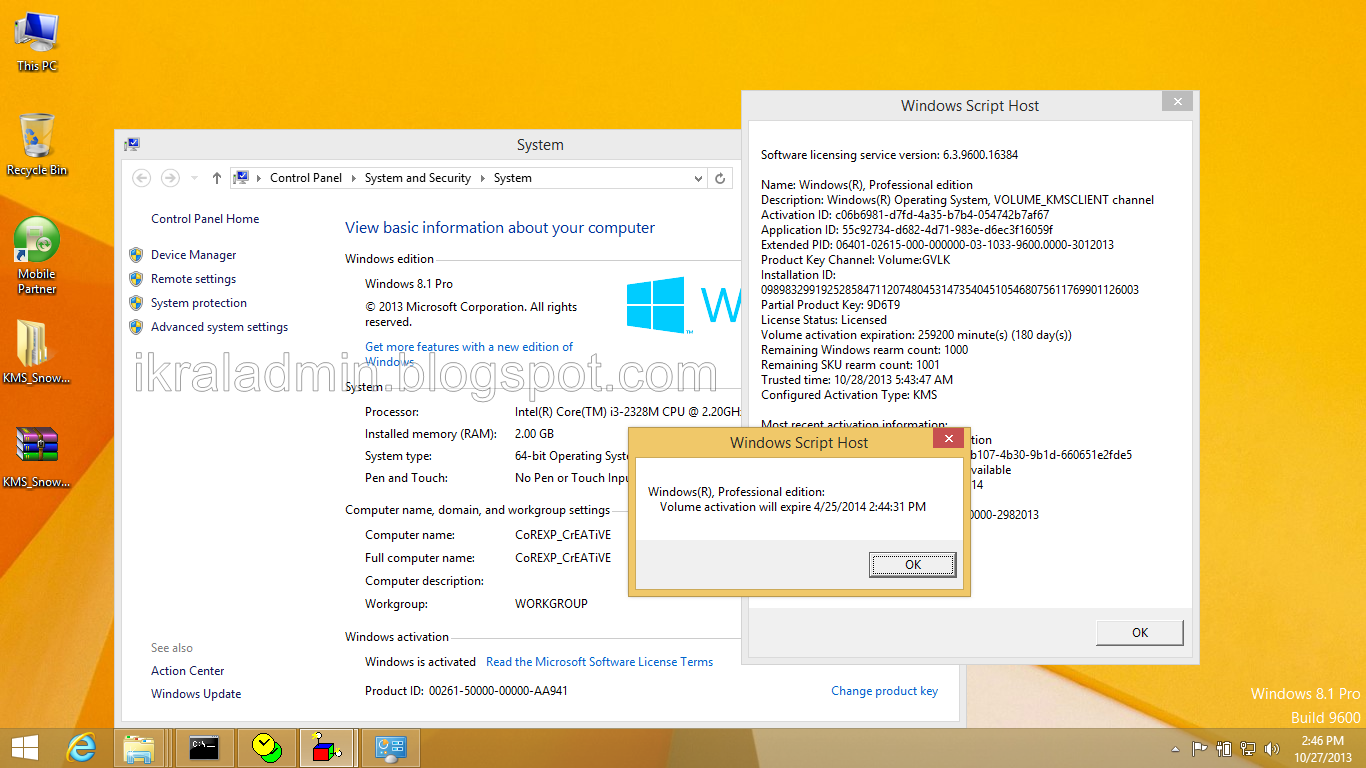
Task: Open Control Panel Home link
Action: click(205, 219)
